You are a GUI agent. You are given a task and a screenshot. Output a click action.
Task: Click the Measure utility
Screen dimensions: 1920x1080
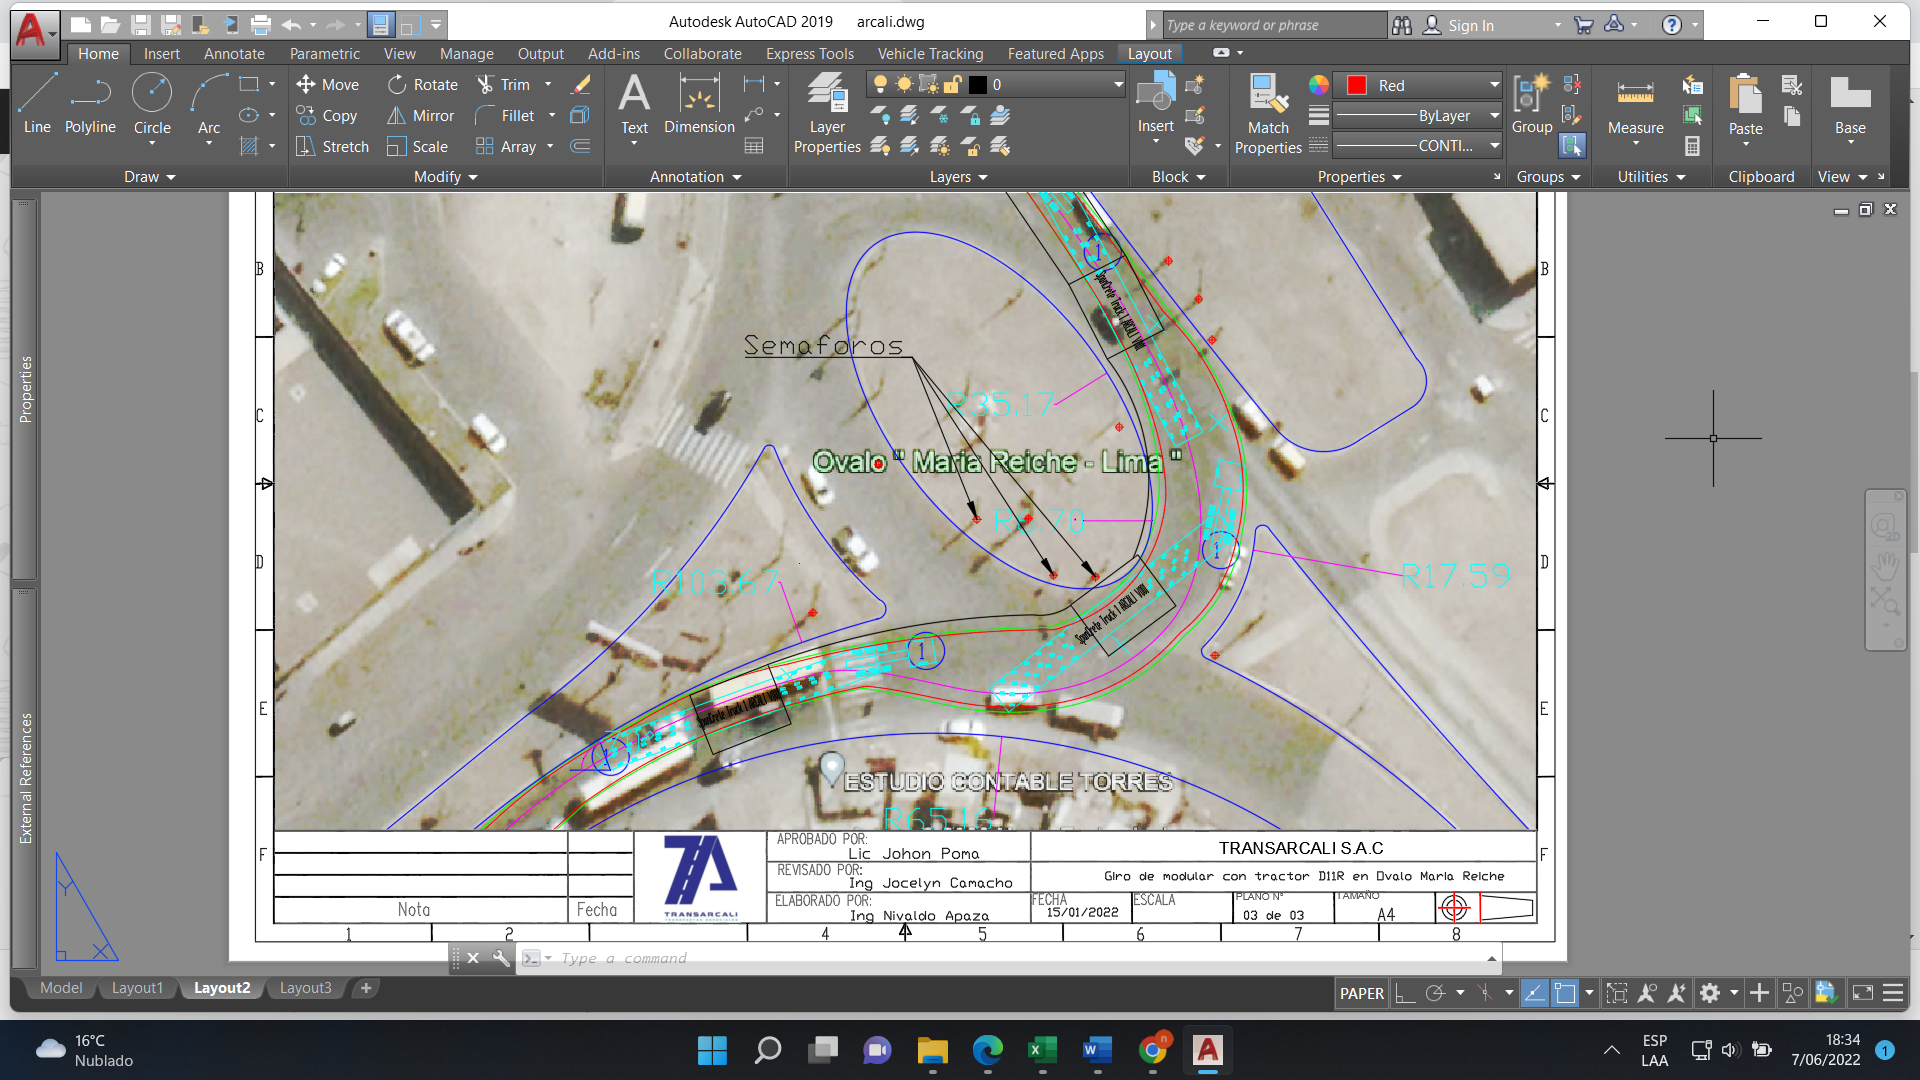1635,105
